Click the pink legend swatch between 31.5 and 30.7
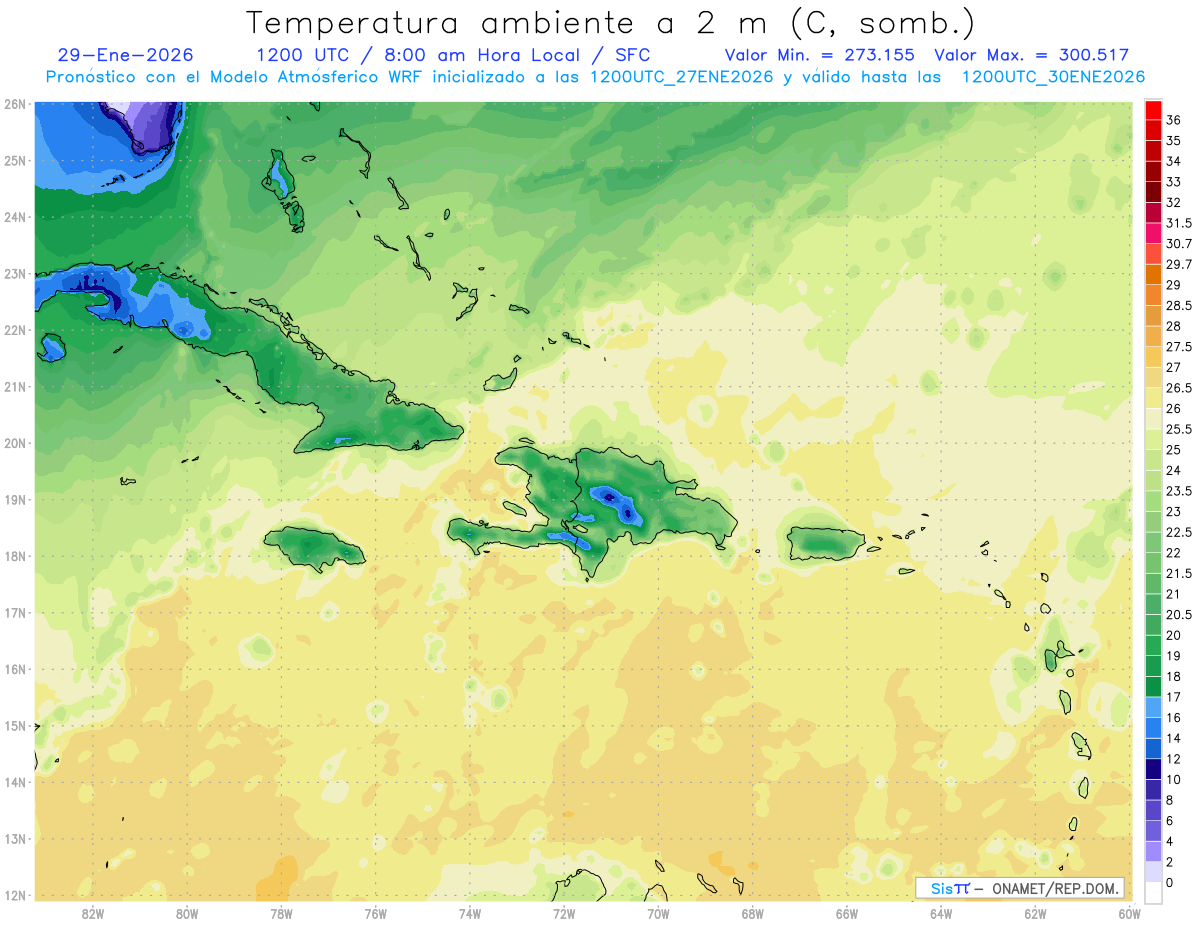 1153,233
